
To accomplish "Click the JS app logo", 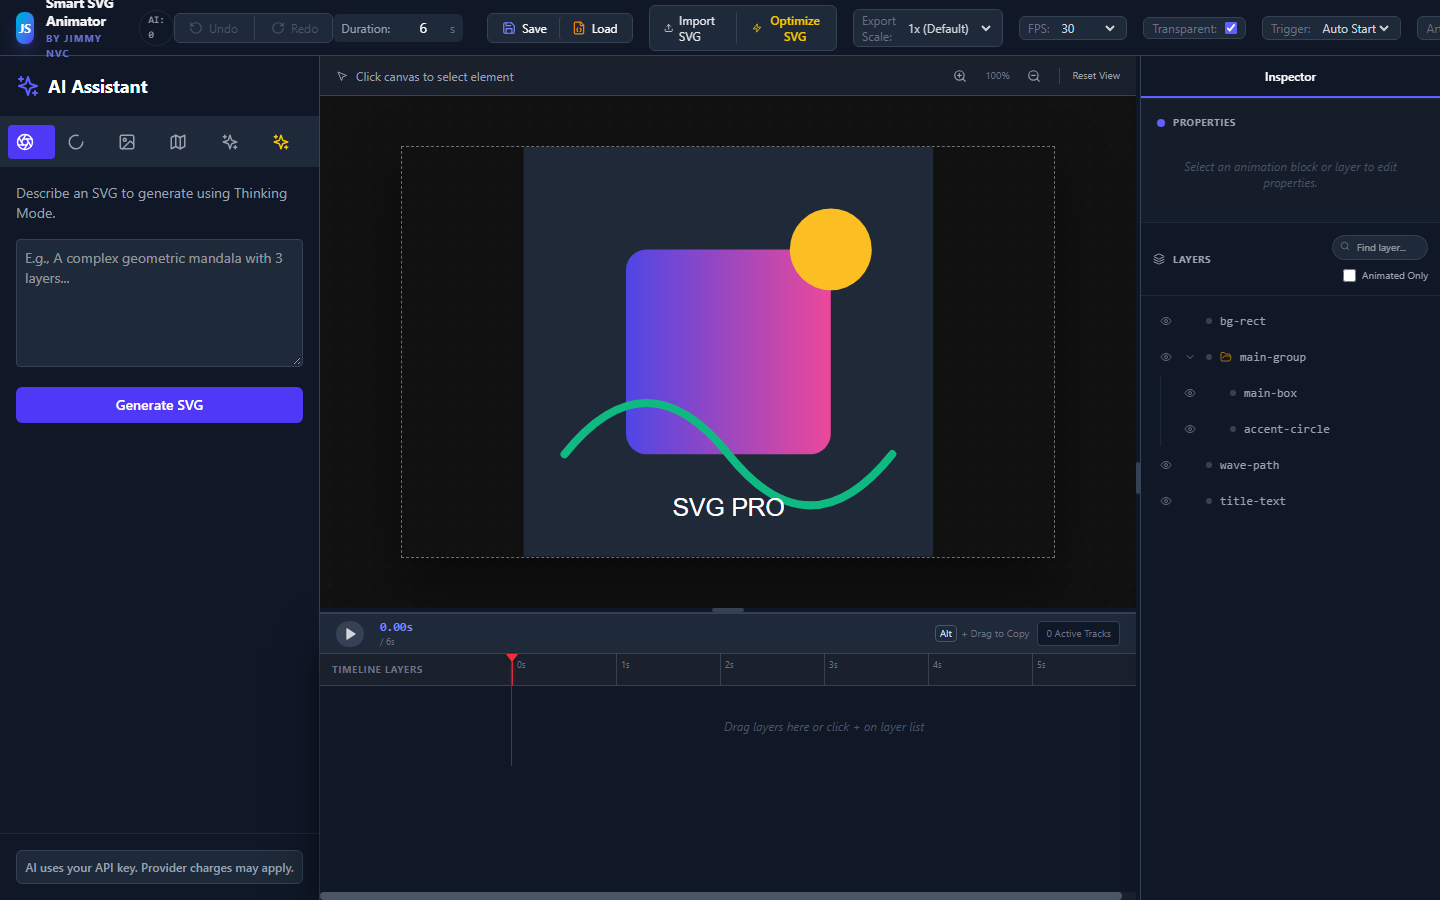I will tap(25, 28).
